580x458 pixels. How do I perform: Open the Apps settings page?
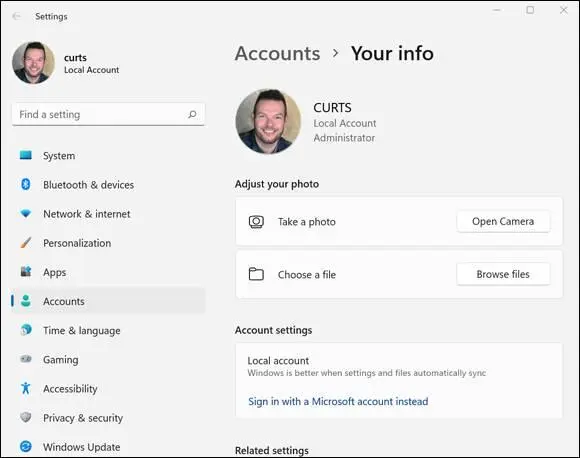point(108,272)
